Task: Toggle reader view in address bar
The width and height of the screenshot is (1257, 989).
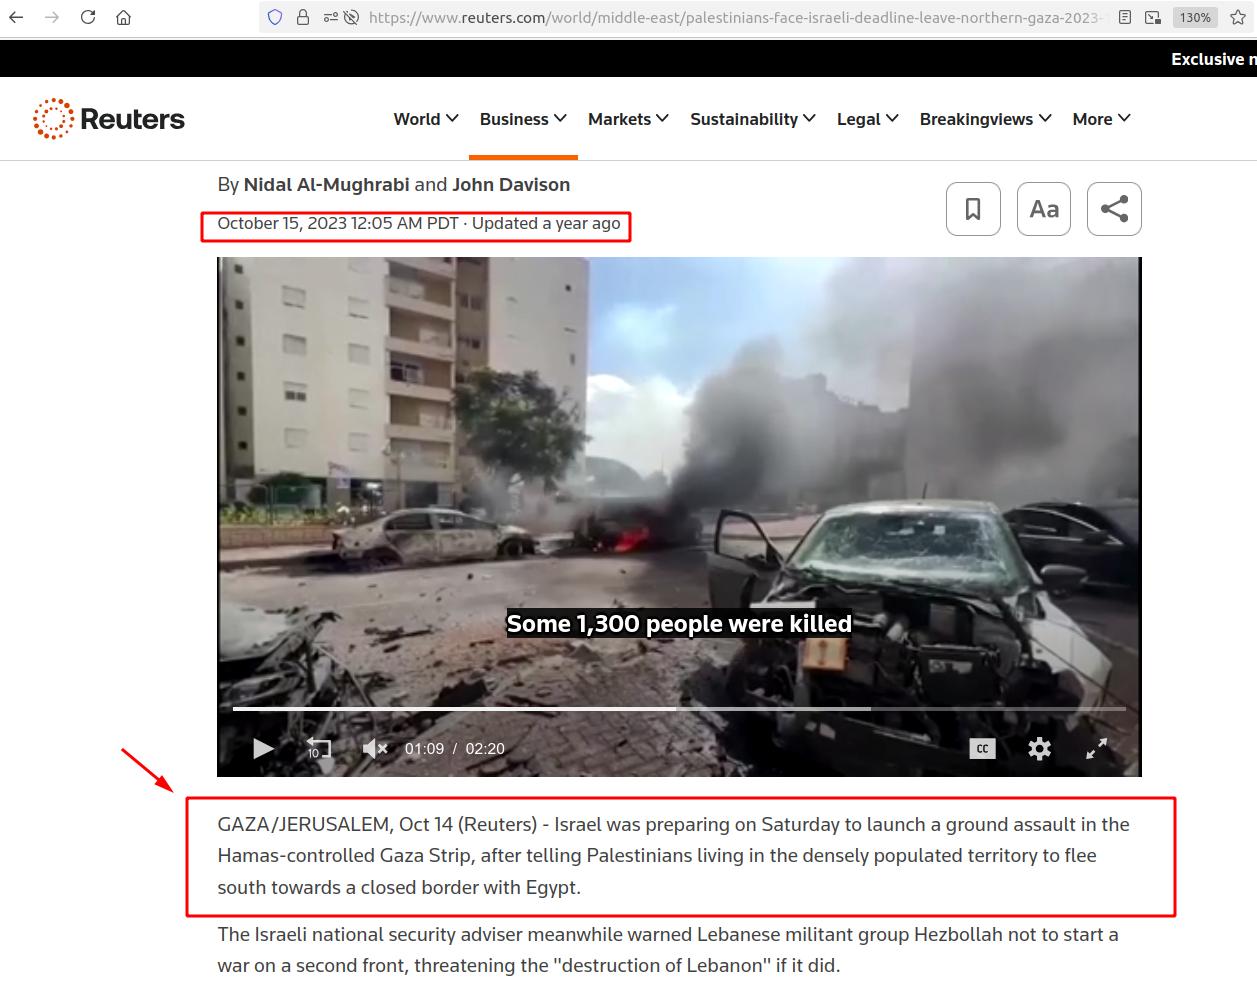Action: (x=1125, y=17)
